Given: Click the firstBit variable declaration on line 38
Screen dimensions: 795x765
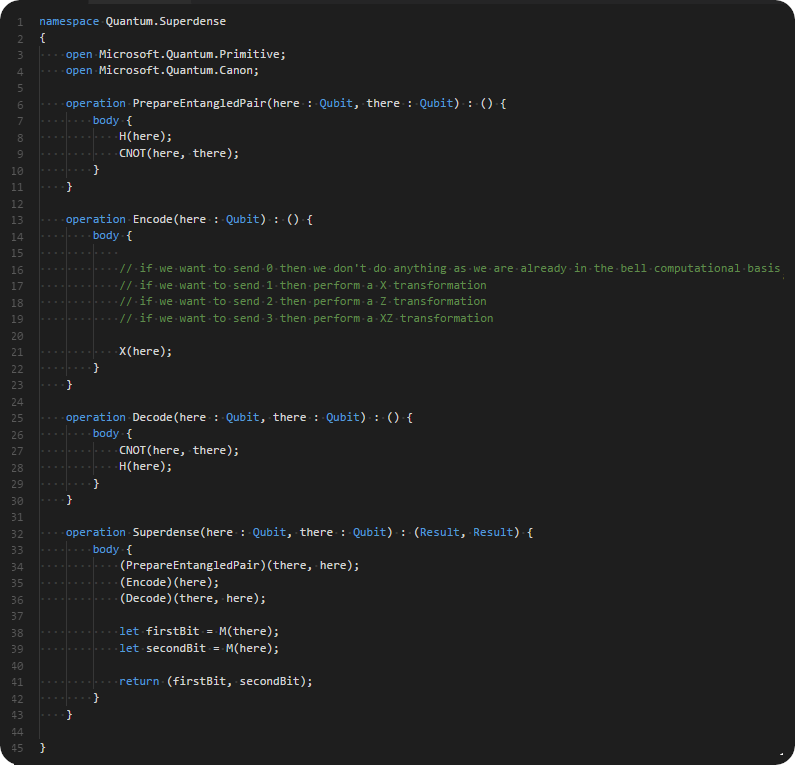Looking at the screenshot, I should [x=172, y=632].
